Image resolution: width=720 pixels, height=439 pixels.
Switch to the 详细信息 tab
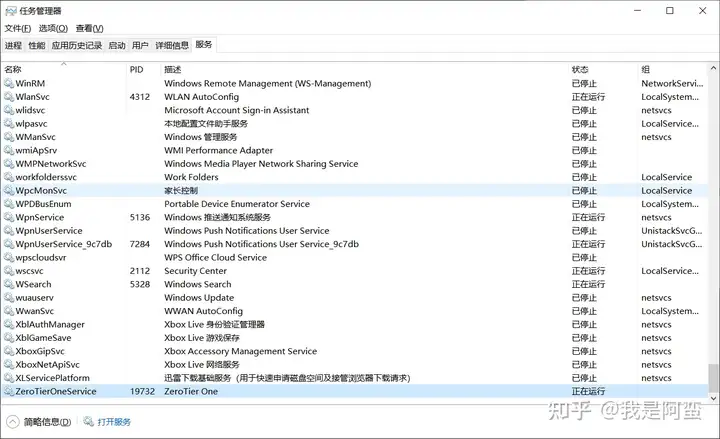(172, 45)
